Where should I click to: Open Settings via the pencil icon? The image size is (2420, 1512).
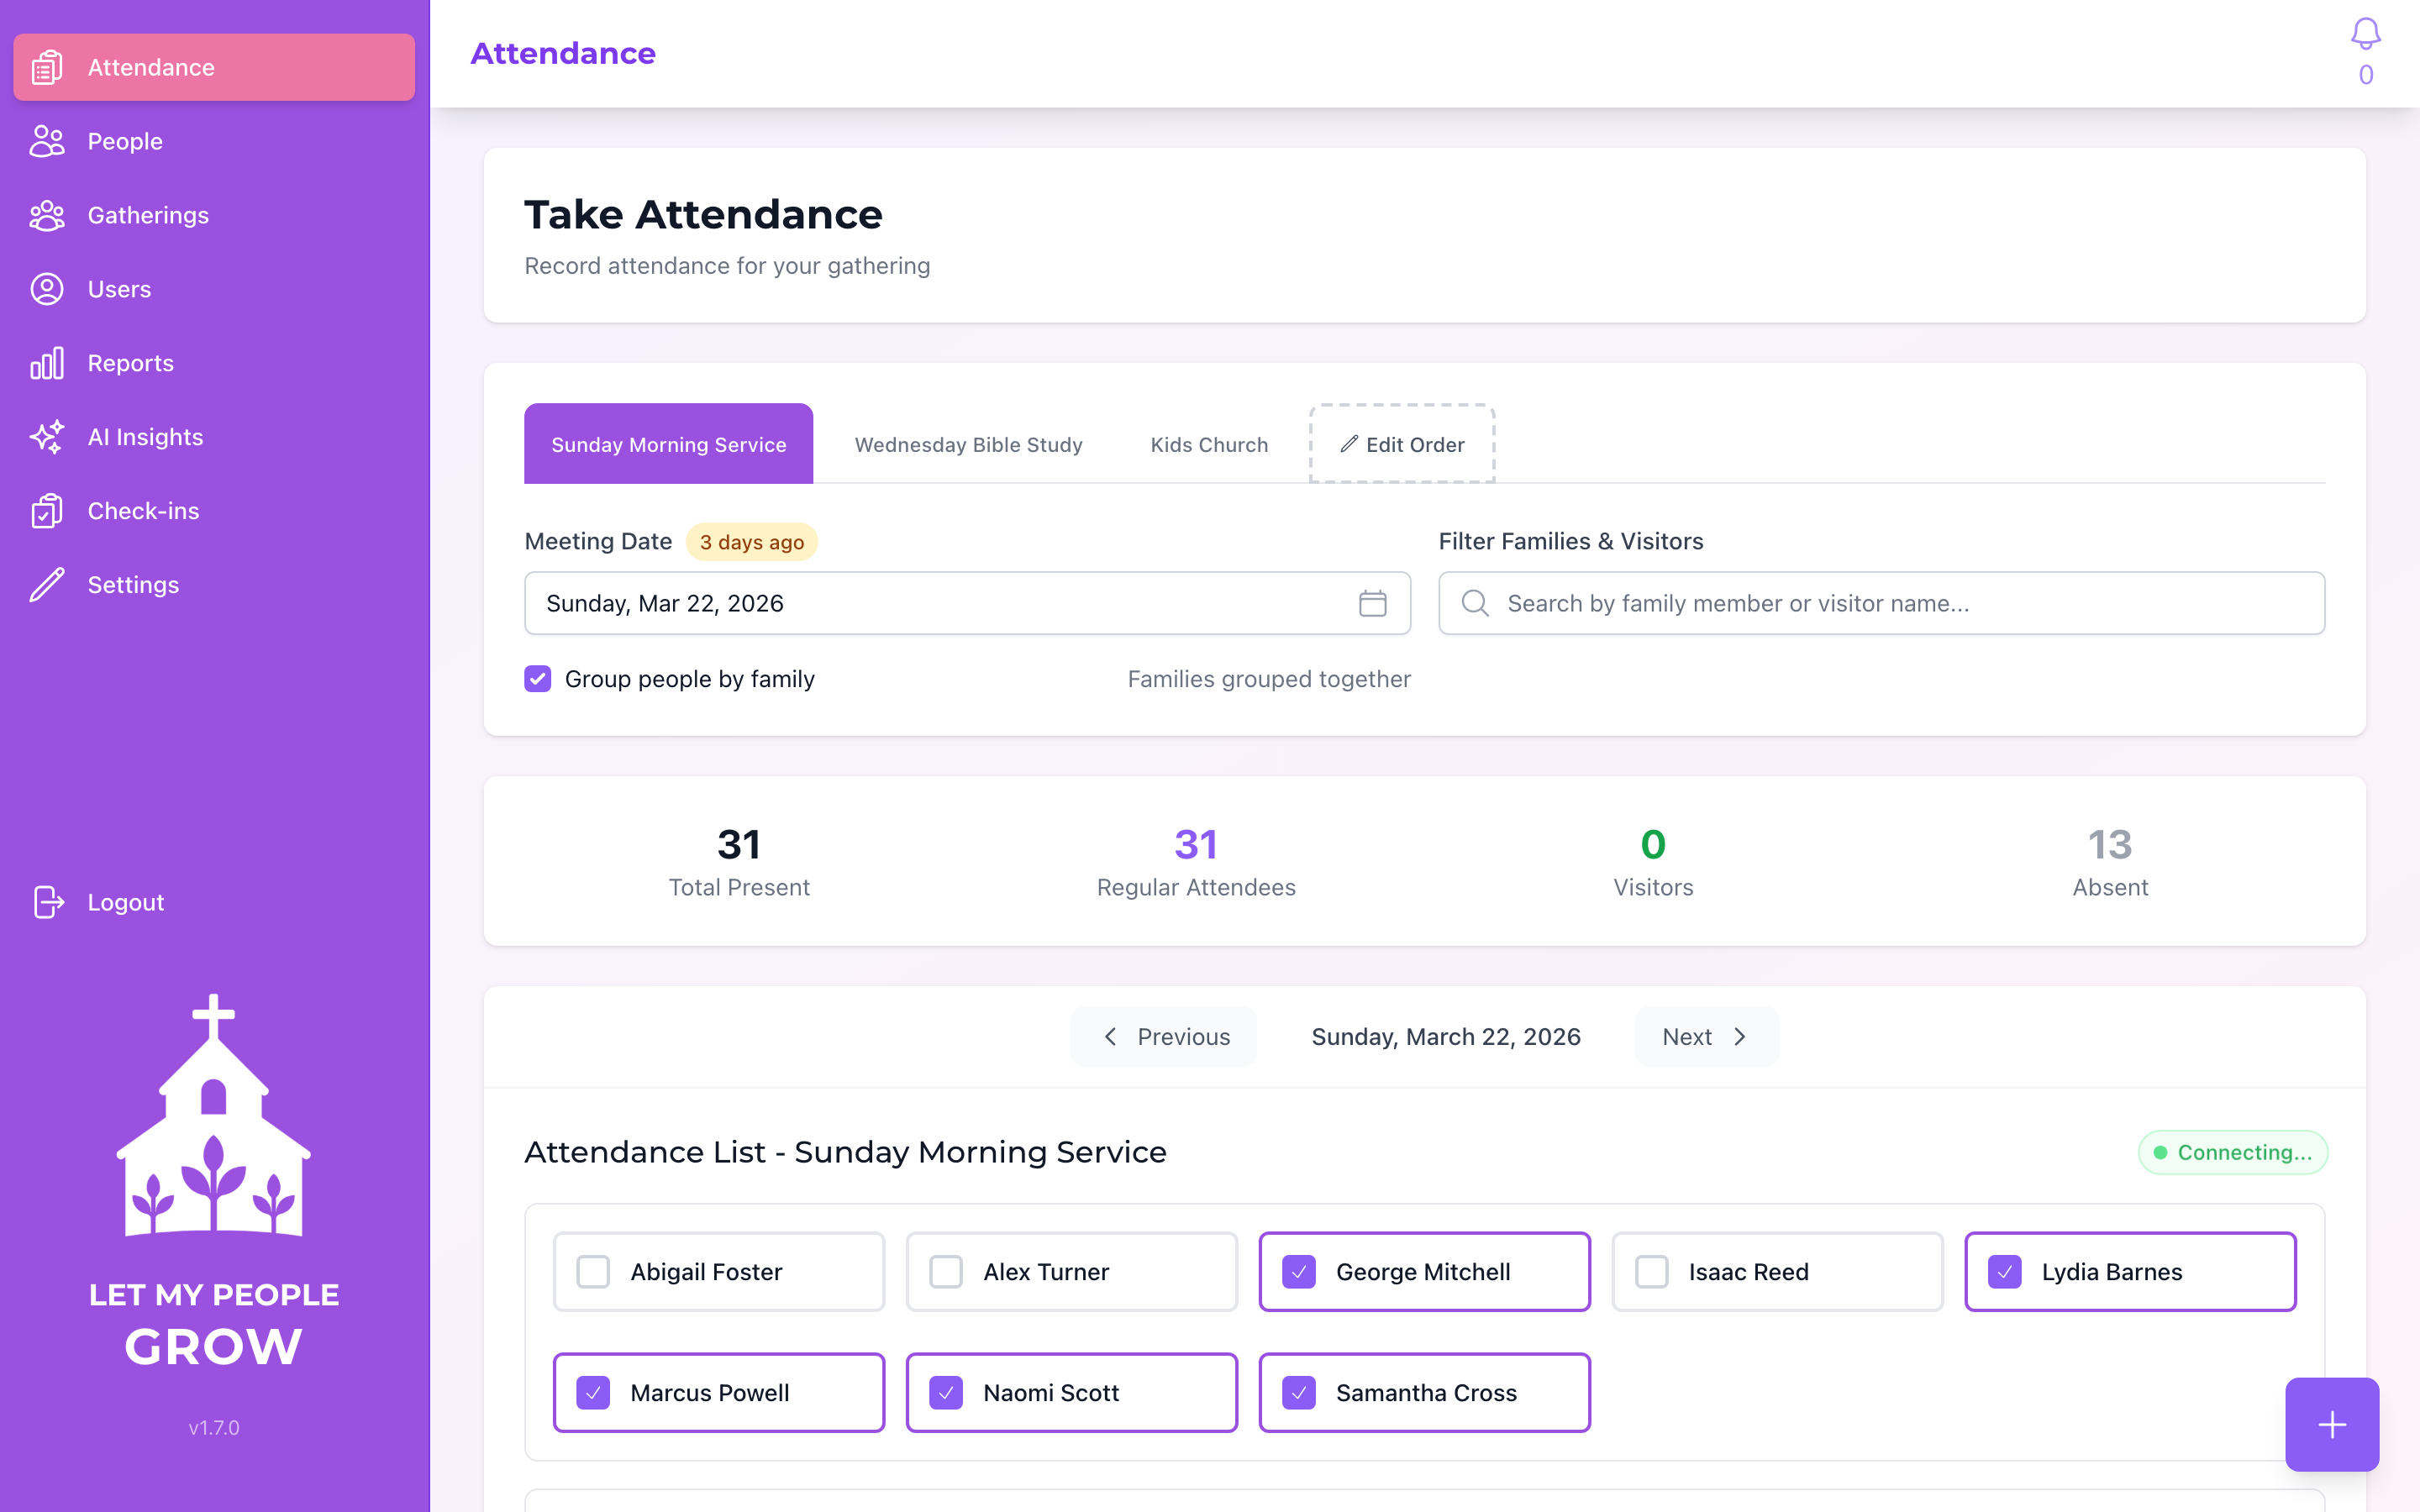47,584
